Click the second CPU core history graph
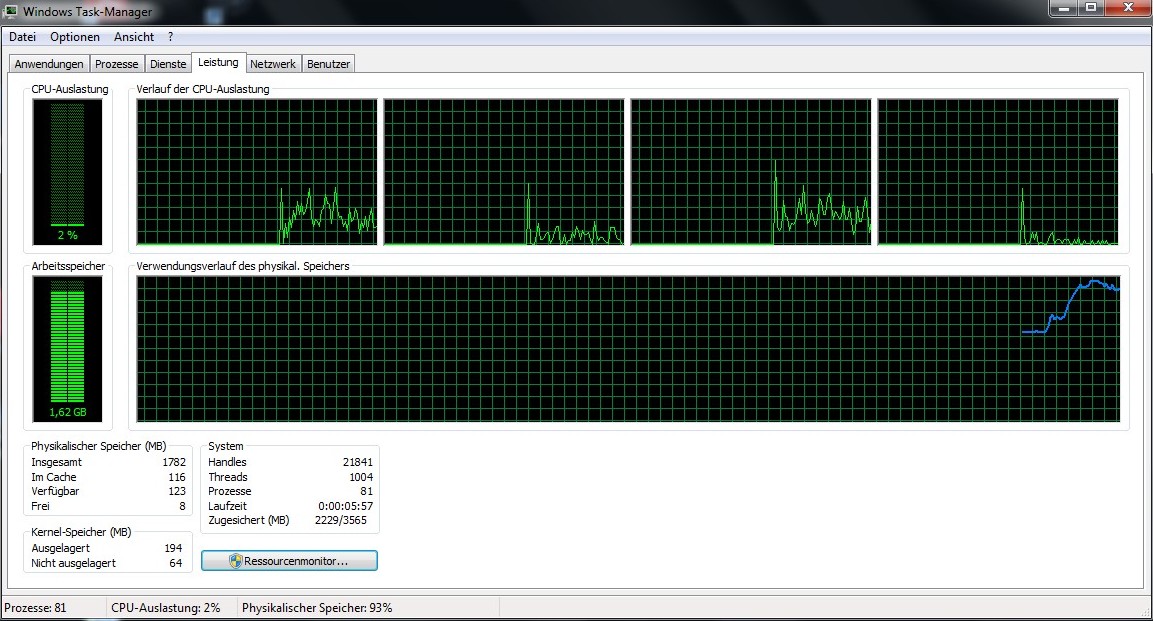 coord(504,172)
